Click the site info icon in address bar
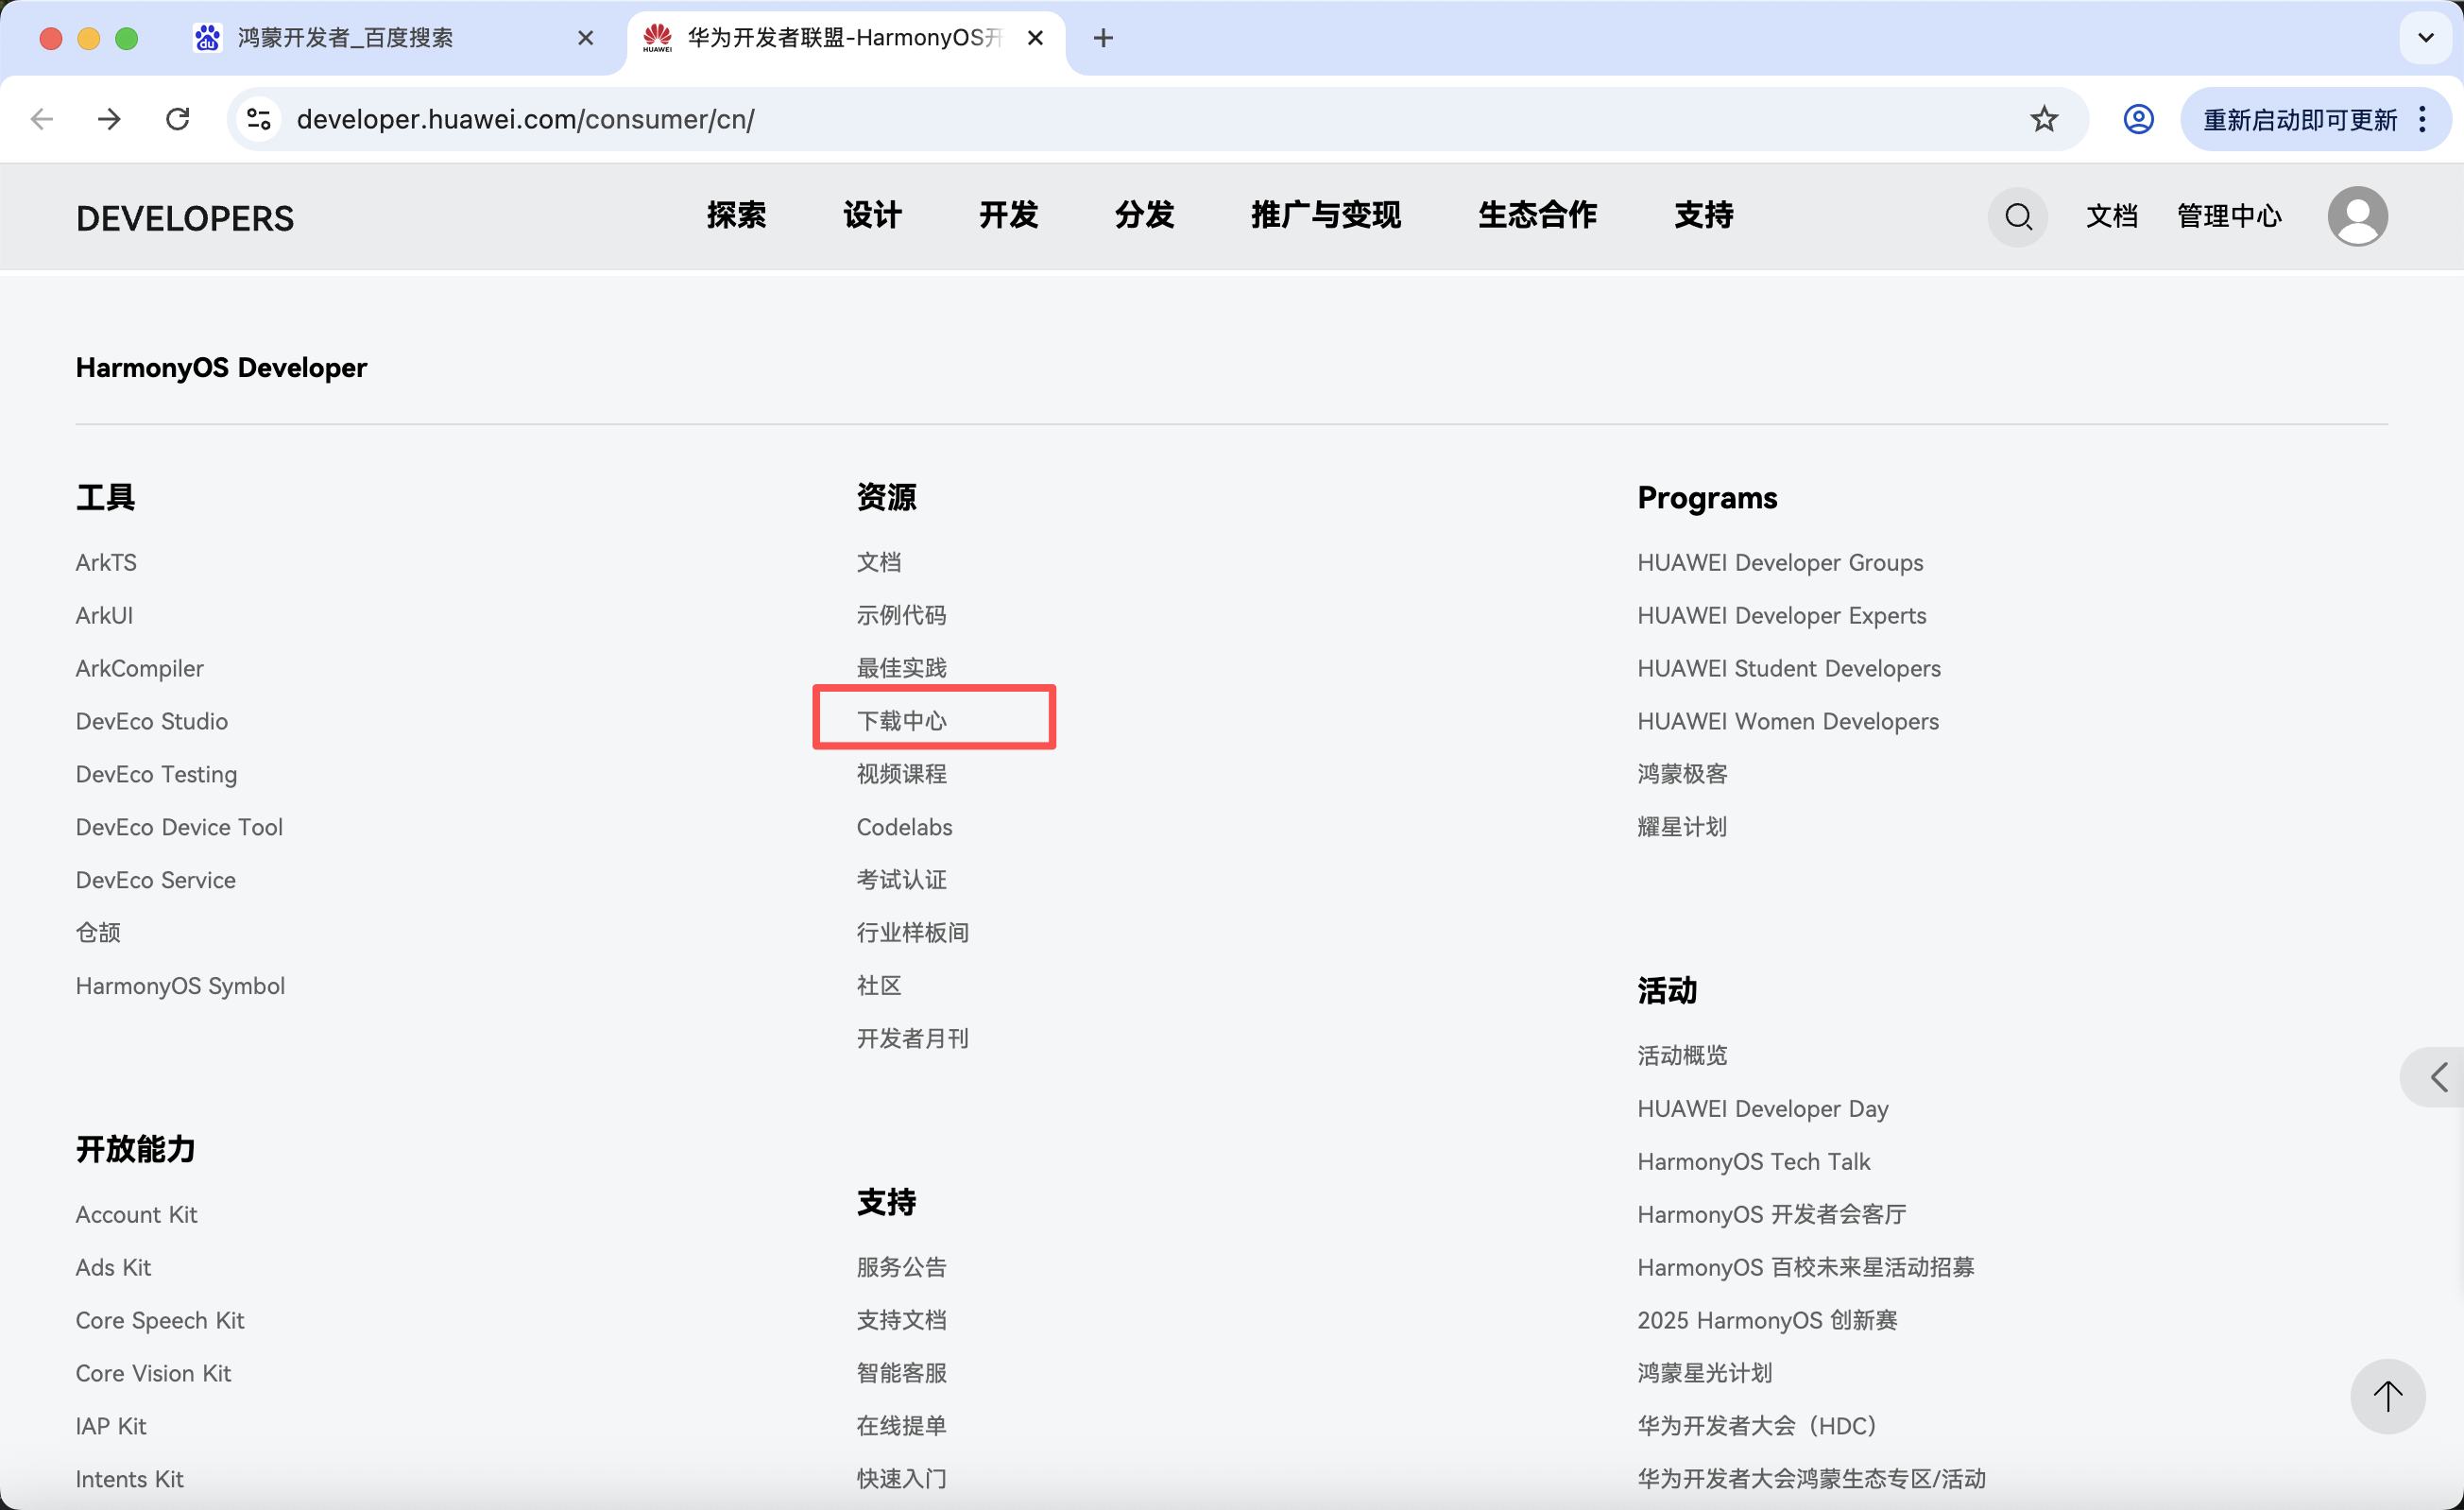The height and width of the screenshot is (1510, 2464). click(259, 119)
